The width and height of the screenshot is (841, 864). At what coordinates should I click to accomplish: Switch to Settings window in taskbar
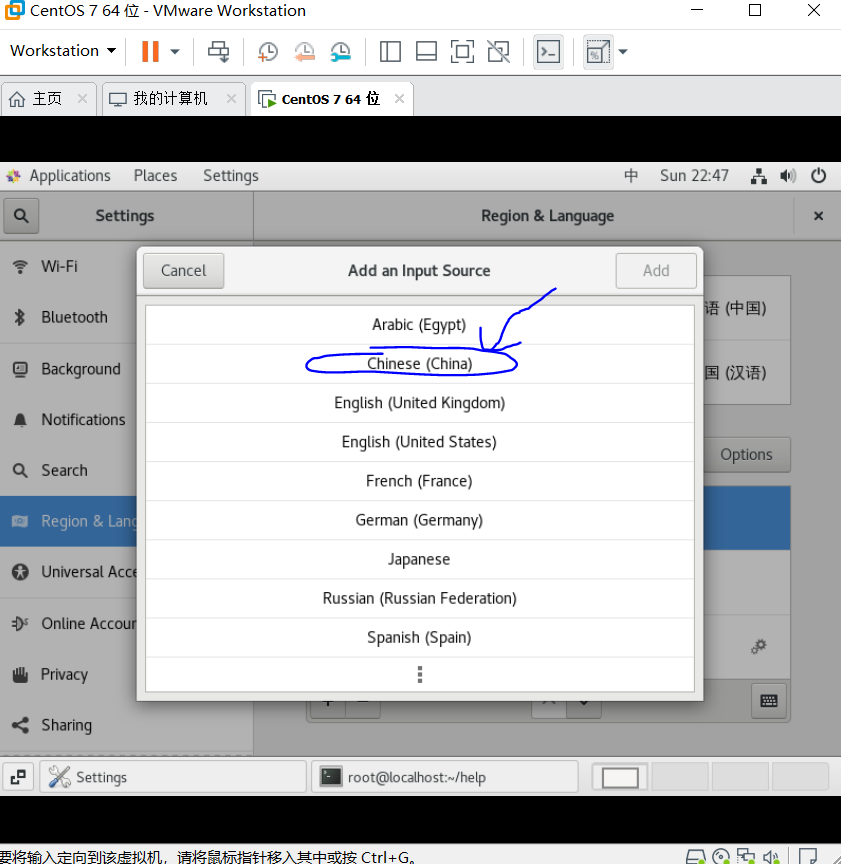point(172,777)
